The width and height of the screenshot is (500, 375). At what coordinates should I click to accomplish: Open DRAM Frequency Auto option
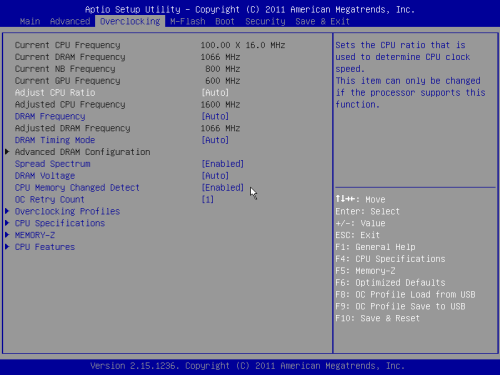point(215,116)
